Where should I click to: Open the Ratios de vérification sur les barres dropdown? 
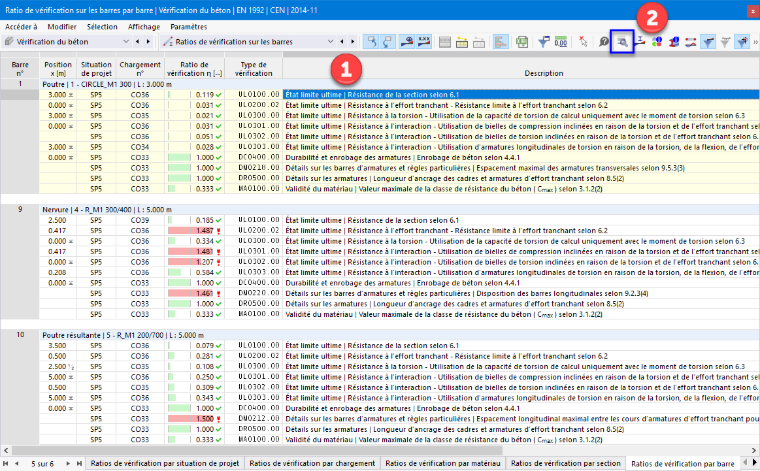point(331,42)
